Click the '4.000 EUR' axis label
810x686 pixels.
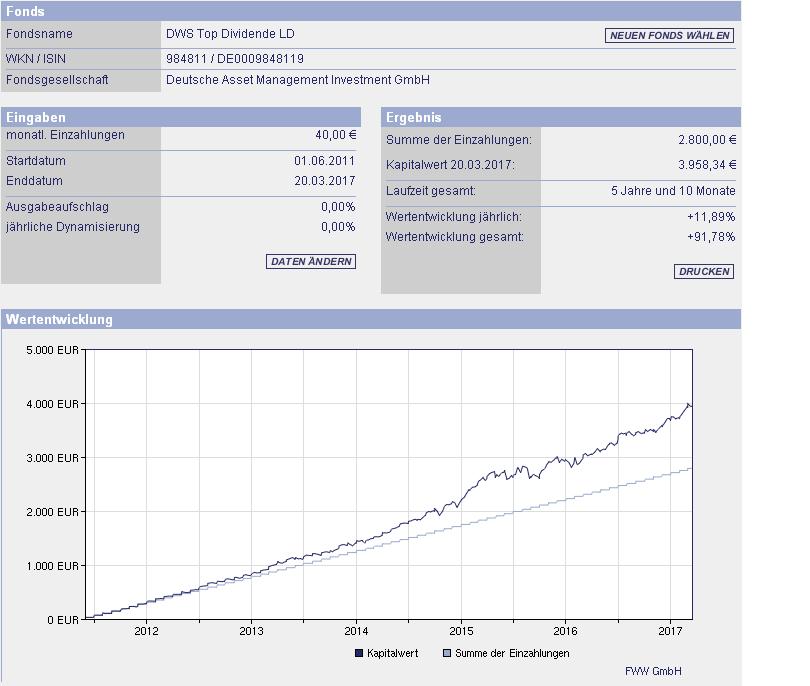coord(53,404)
